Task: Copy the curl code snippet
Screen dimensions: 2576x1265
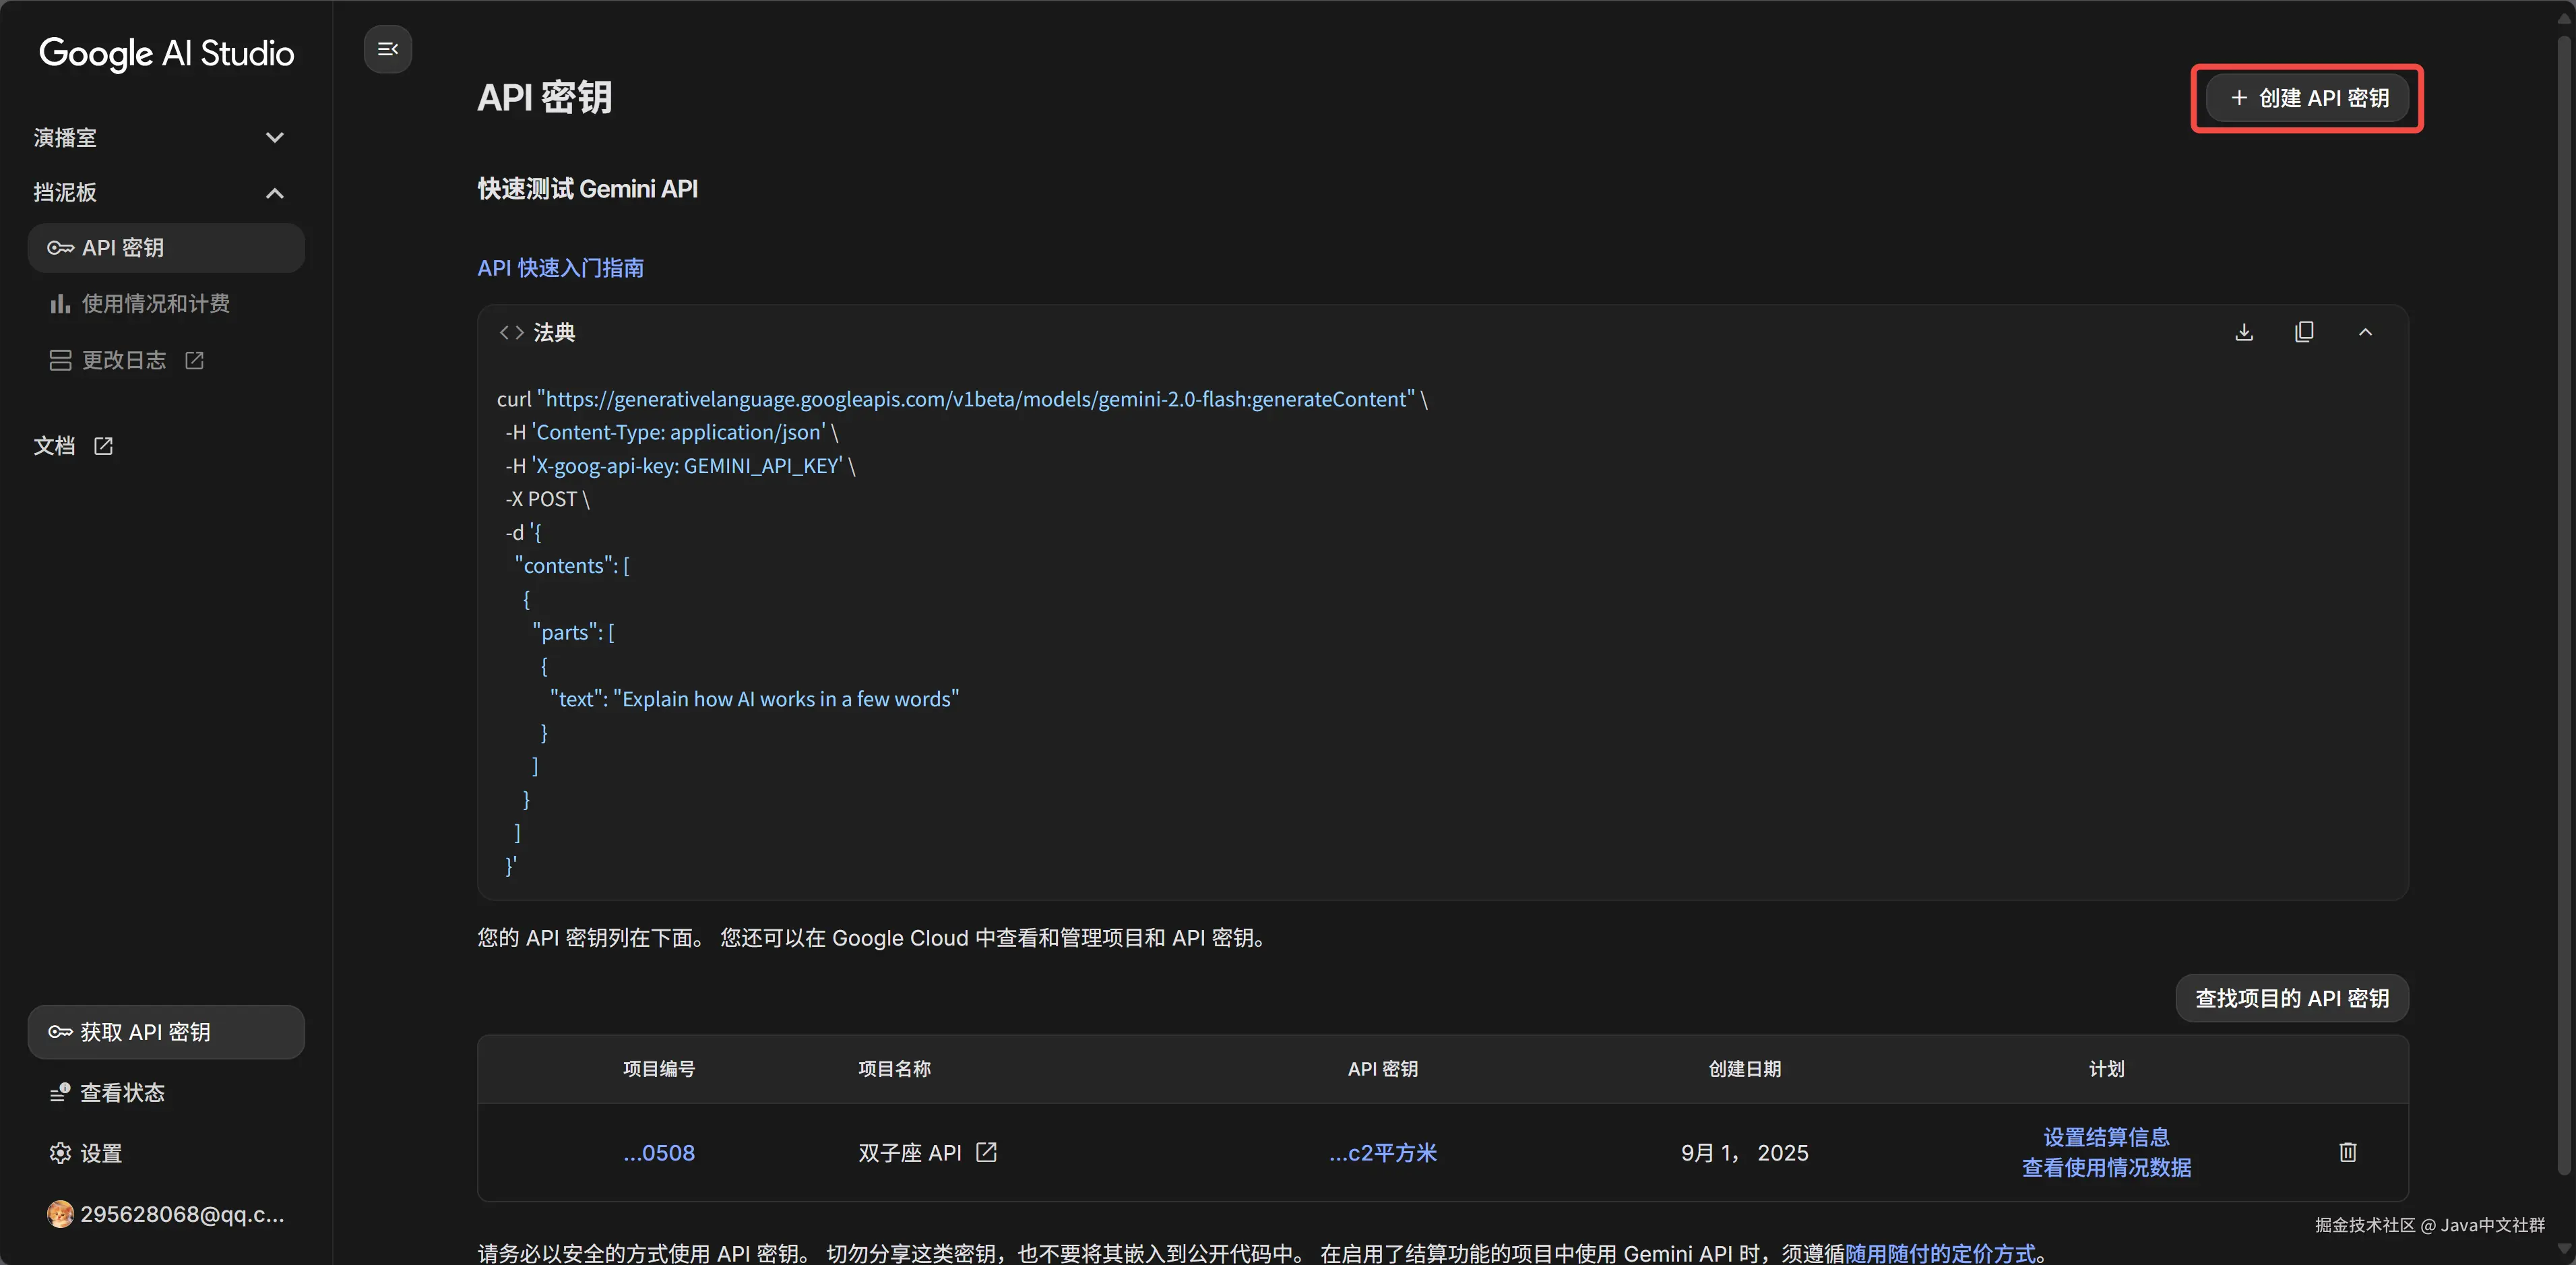Action: 2304,332
